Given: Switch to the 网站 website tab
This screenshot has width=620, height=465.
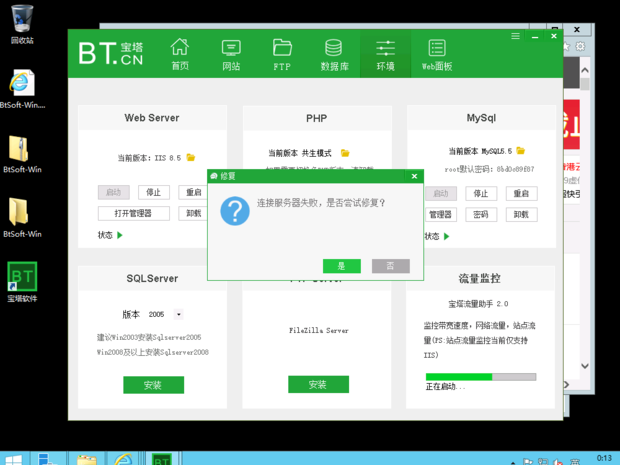Looking at the screenshot, I should pyautogui.click(x=231, y=54).
